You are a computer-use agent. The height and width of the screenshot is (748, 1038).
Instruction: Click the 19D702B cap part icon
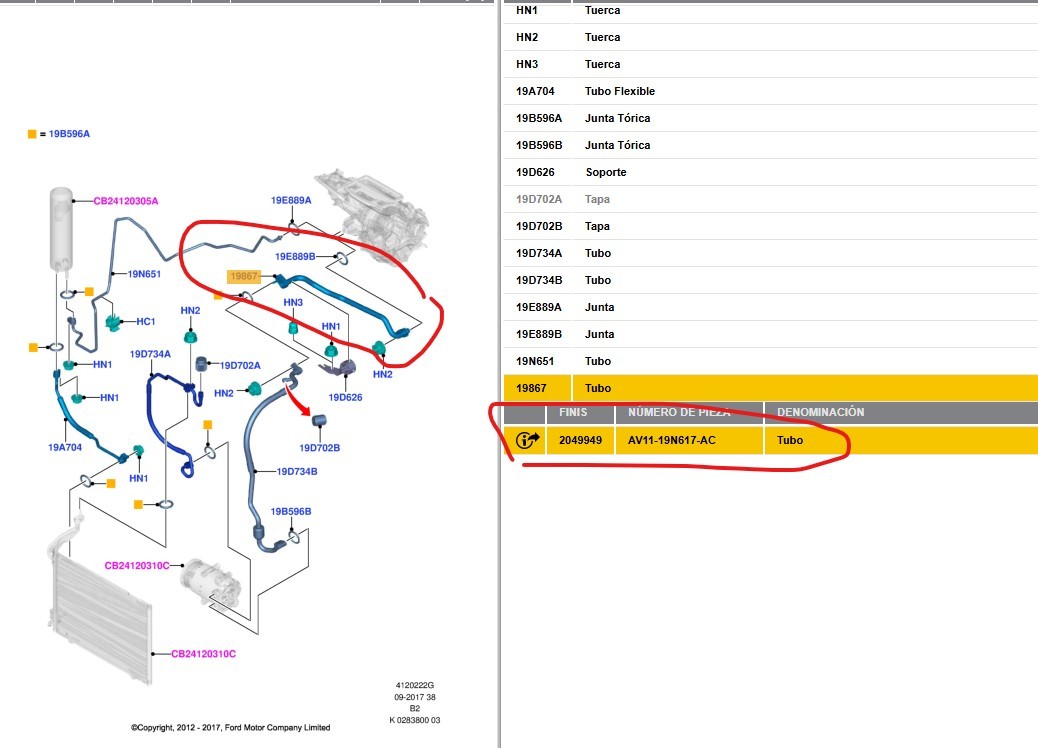tap(321, 420)
